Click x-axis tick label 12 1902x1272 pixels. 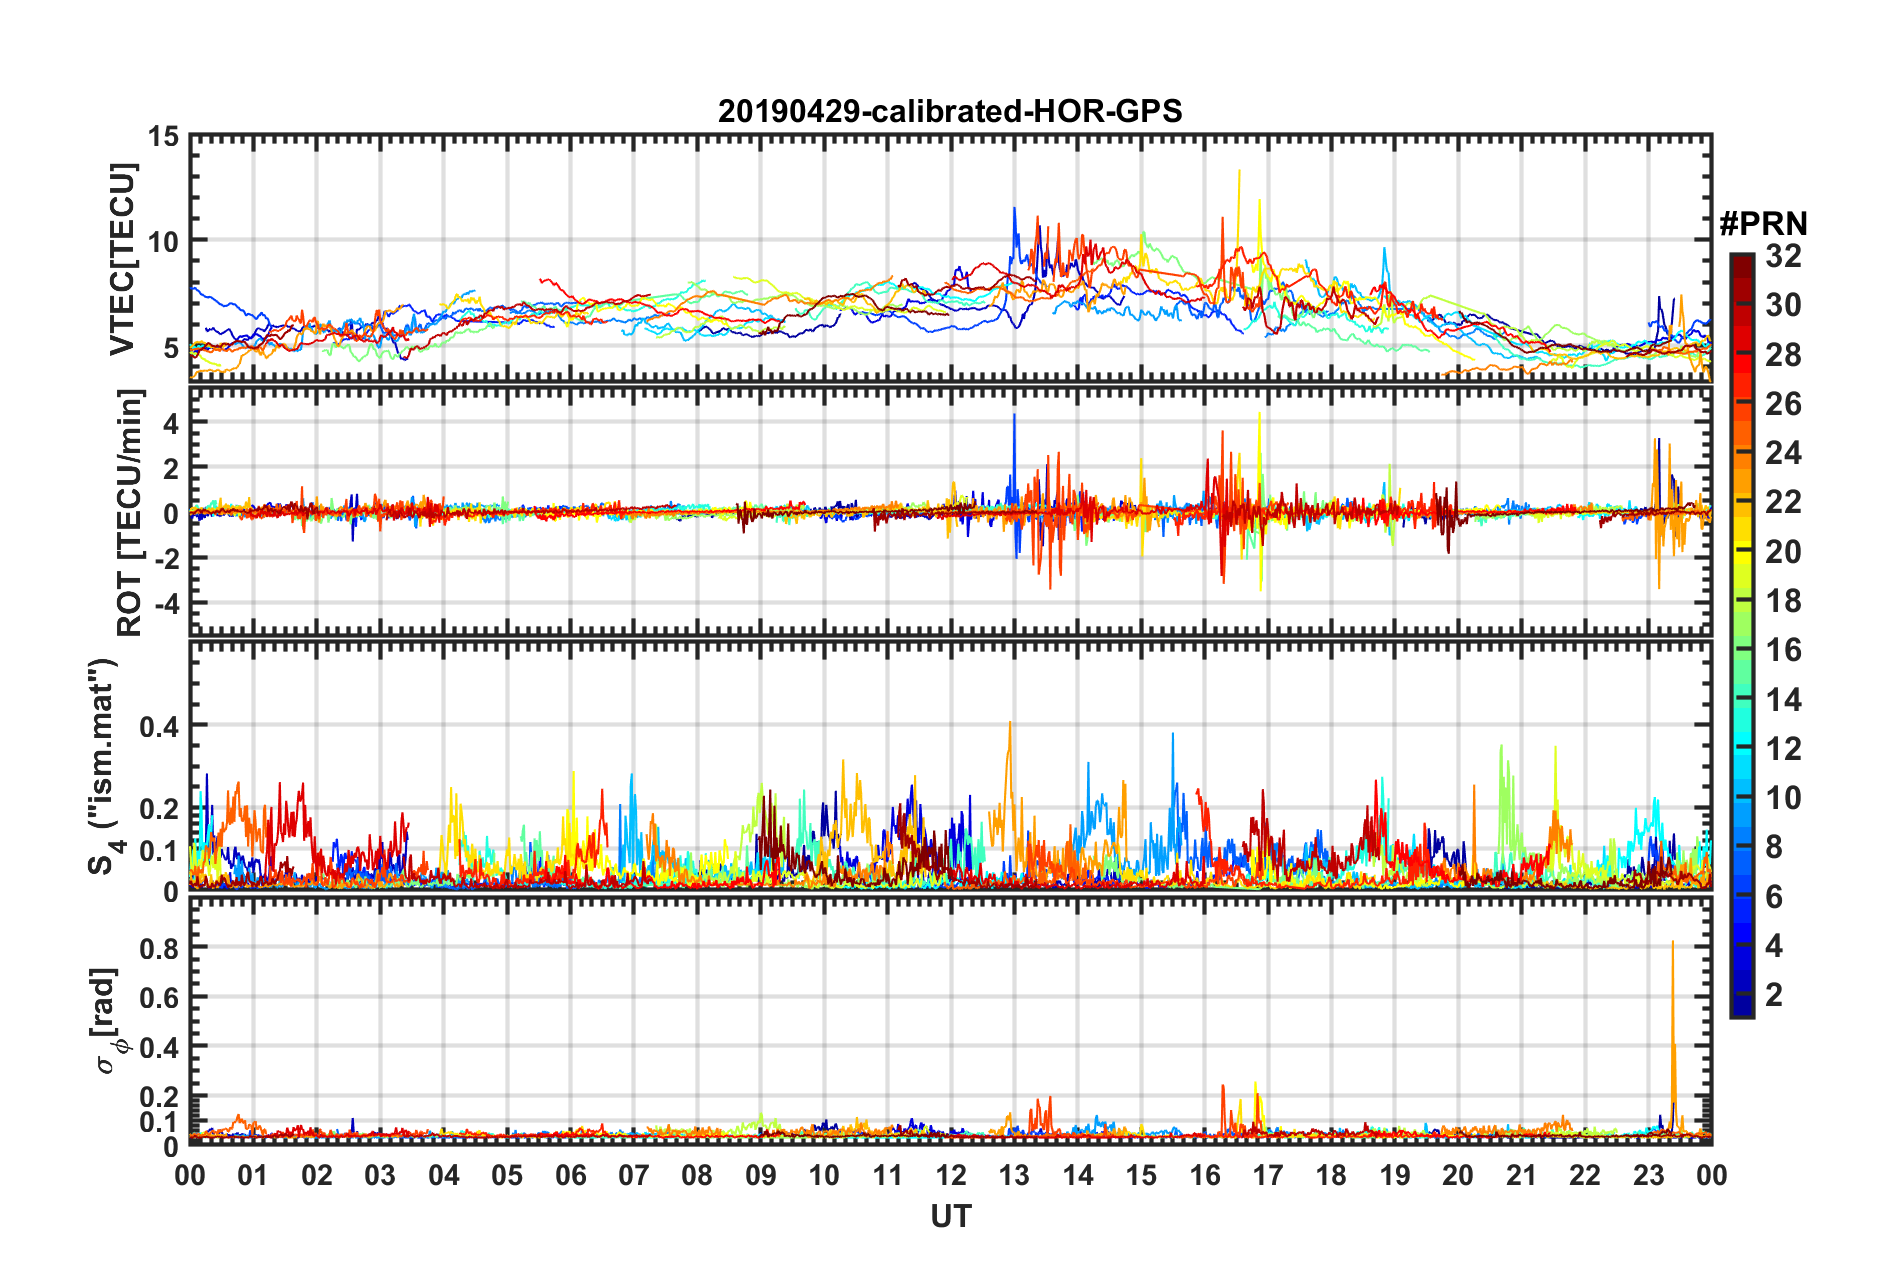coord(951,1175)
